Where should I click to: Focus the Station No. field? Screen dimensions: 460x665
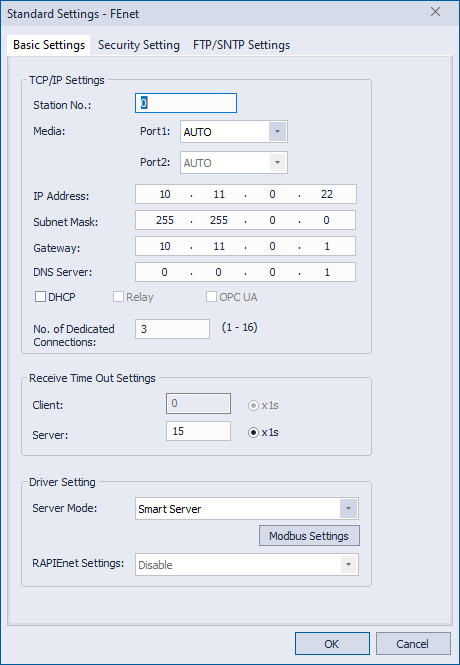pyautogui.click(x=186, y=103)
